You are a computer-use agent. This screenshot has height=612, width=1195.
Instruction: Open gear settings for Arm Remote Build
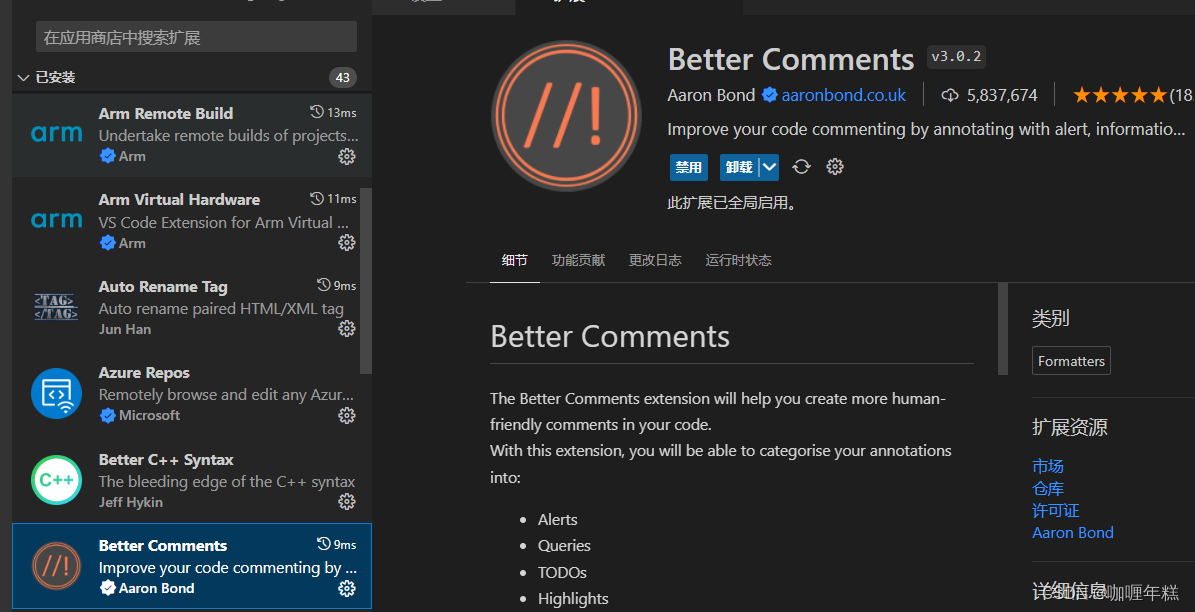click(347, 156)
